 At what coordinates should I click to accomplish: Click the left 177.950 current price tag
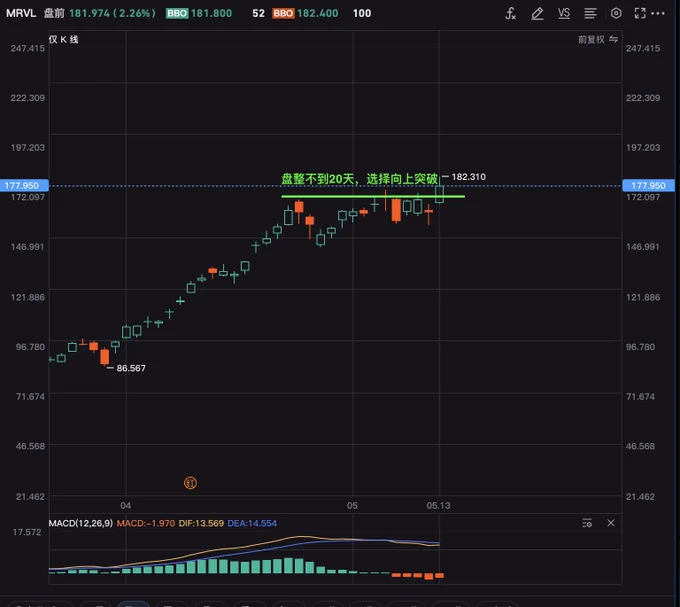tap(24, 186)
